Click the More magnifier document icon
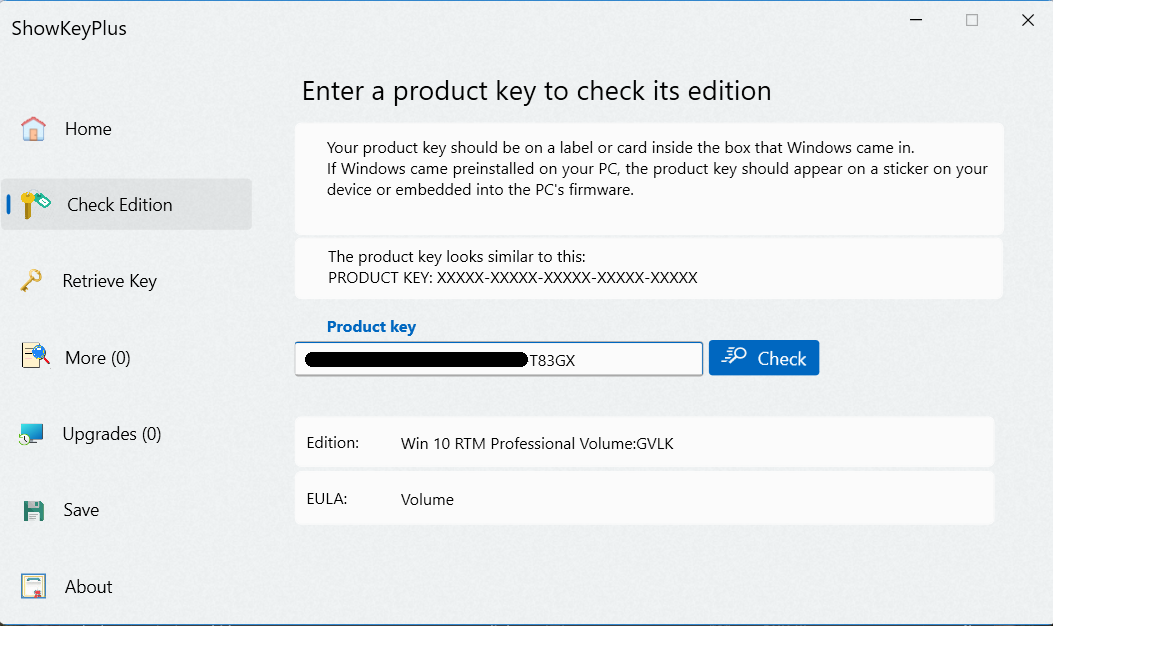This screenshot has height=648, width=1152. [35, 356]
